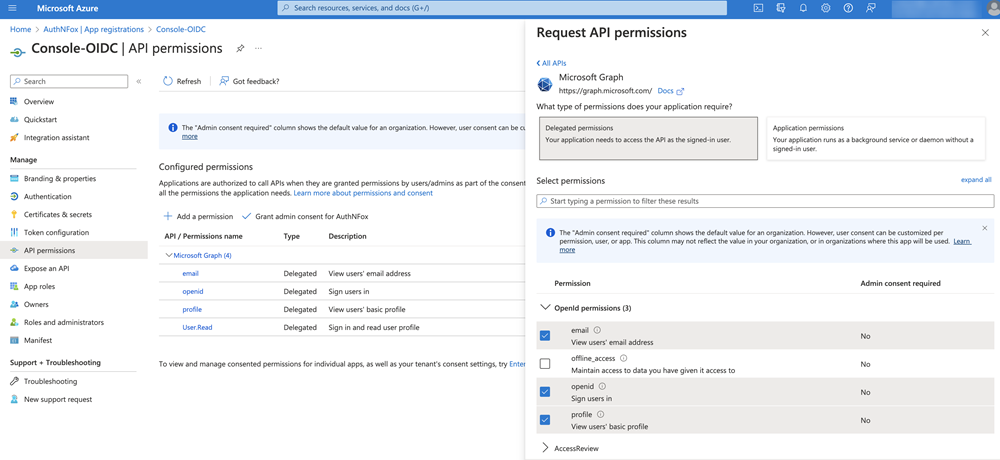Open Authentication in the sidebar
Screen dimensions: 1000x460
[x=47, y=197]
